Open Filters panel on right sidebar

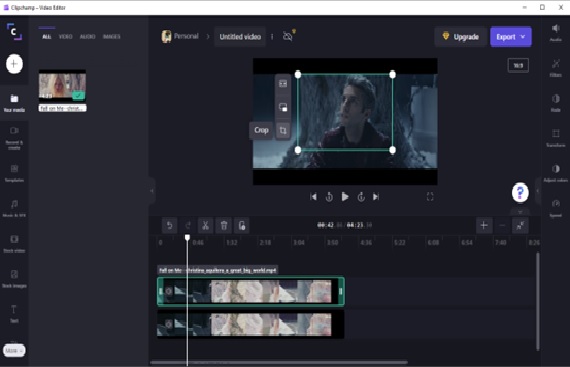coord(555,68)
